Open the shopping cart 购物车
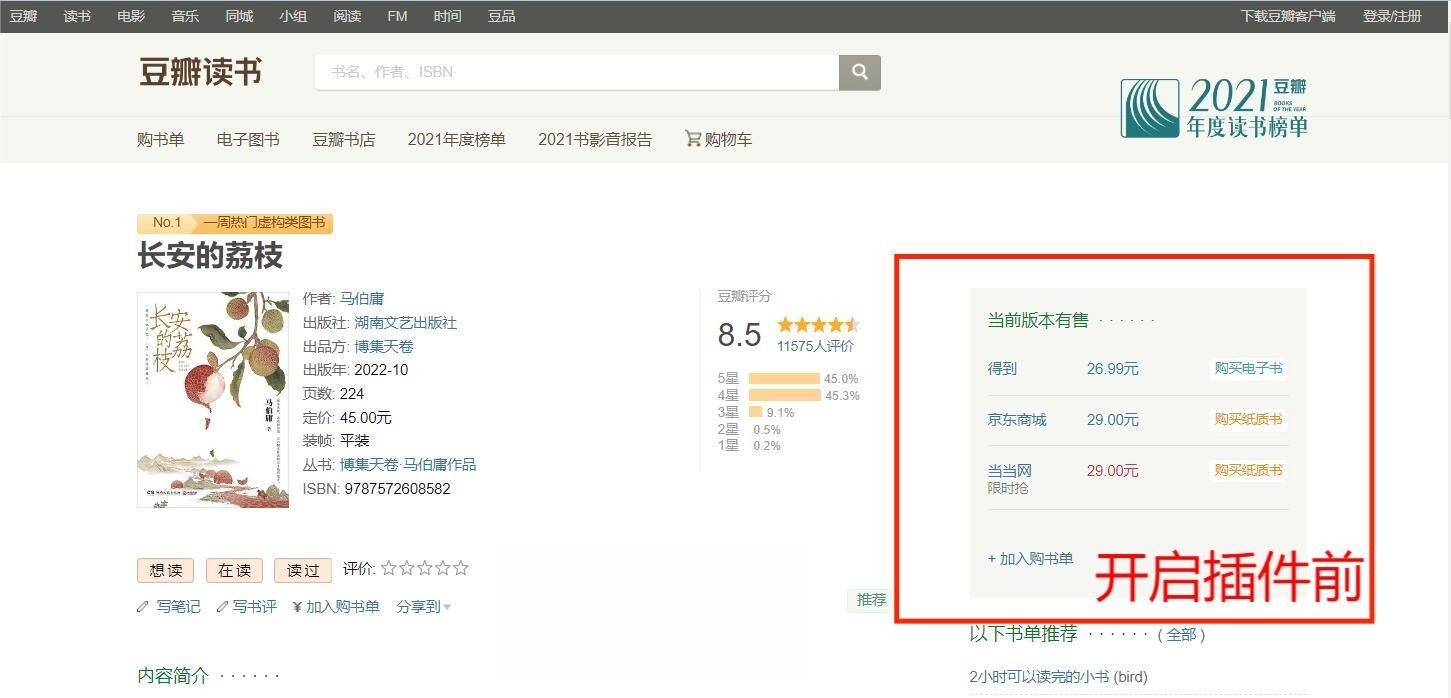Viewport: 1451px width, 698px height. (x=718, y=139)
